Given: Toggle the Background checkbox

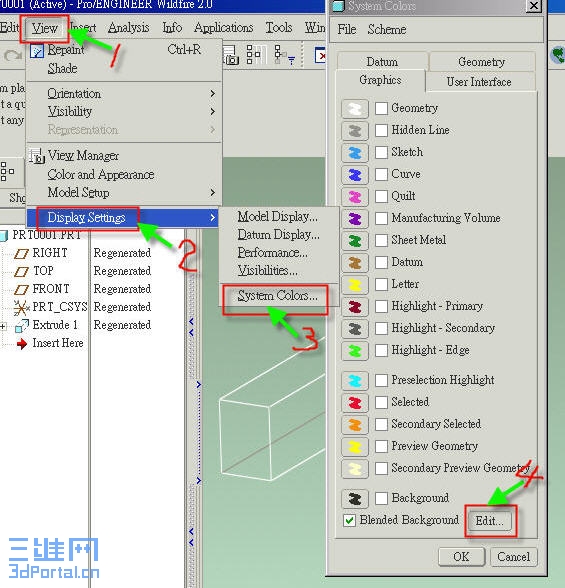Looking at the screenshot, I should 381,498.
